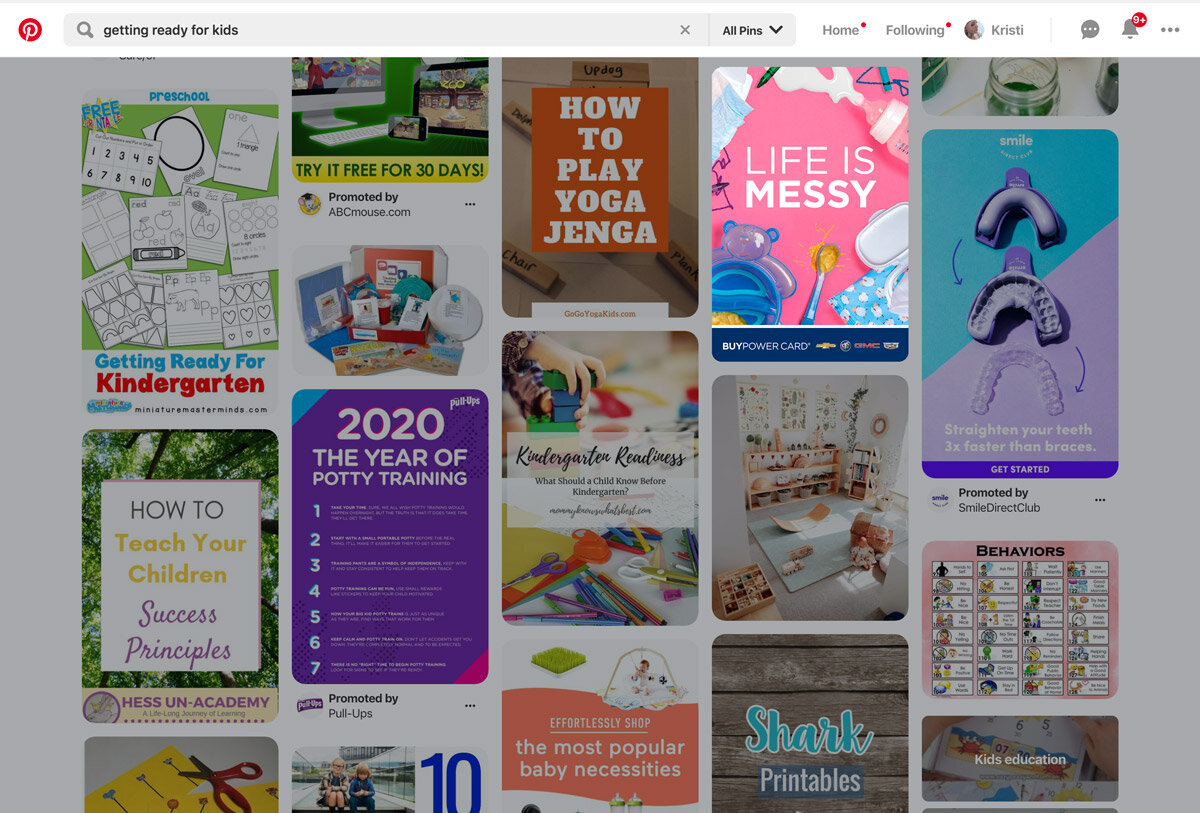The image size is (1200, 813).
Task: Click the SmileDirectClub promoter link
Action: tap(999, 508)
